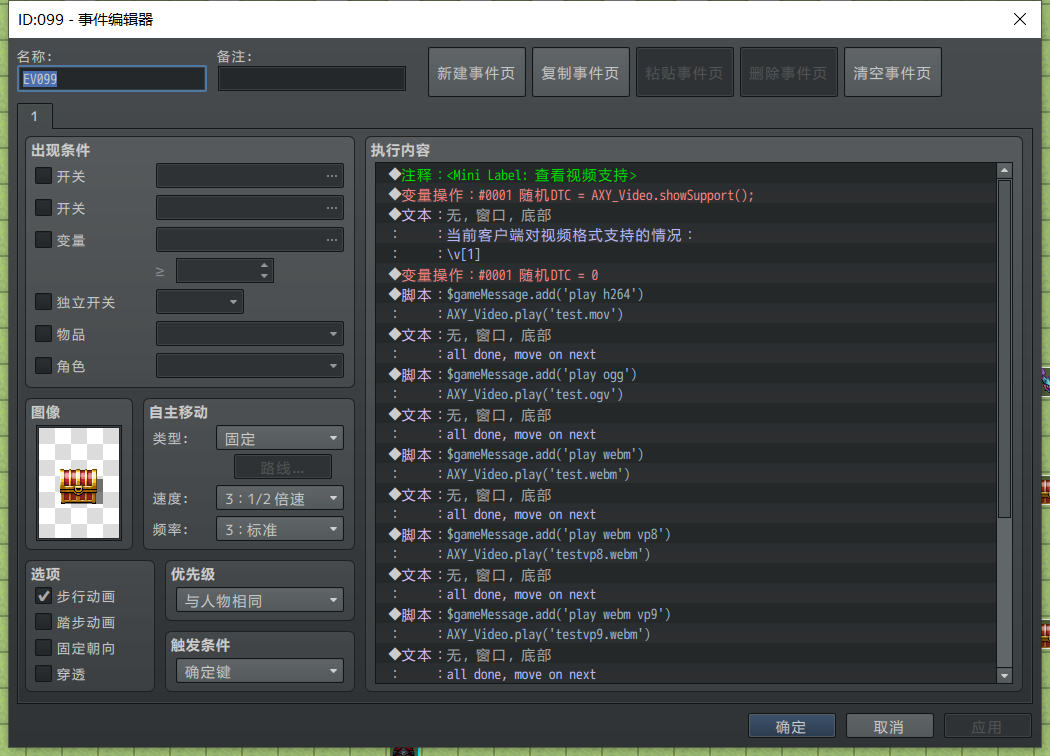Open the 速度 speed dropdown
This screenshot has height=756, width=1050.
tap(280, 498)
